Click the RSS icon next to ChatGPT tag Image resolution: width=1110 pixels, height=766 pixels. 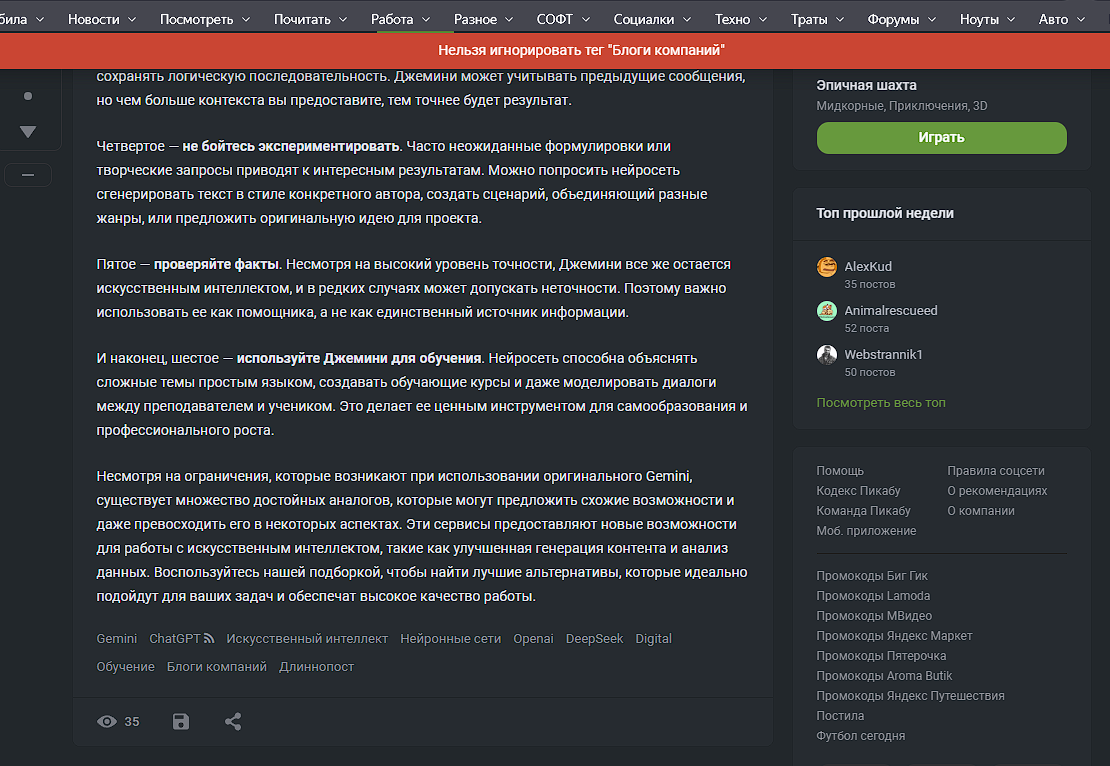point(209,639)
